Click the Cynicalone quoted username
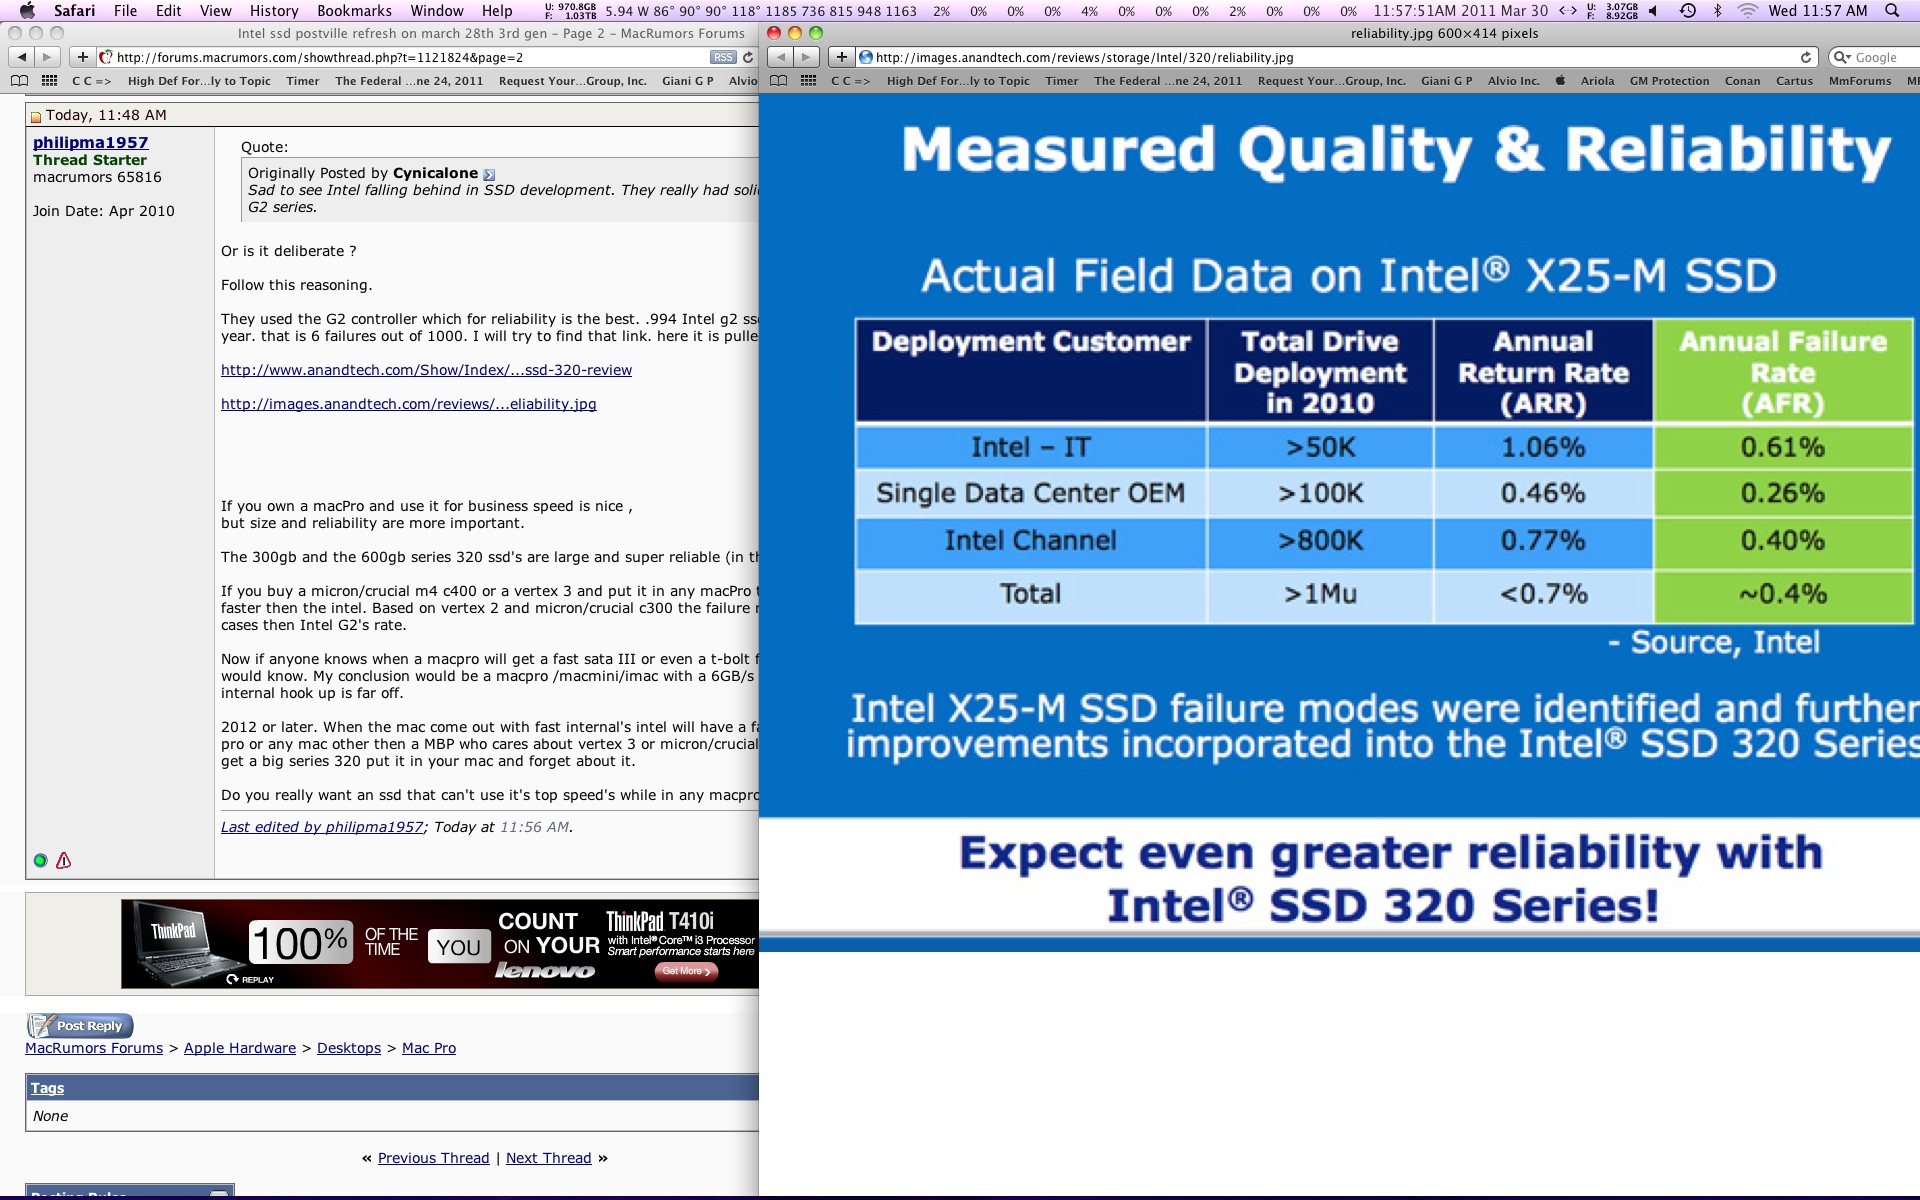1920x1200 pixels. 435,173
